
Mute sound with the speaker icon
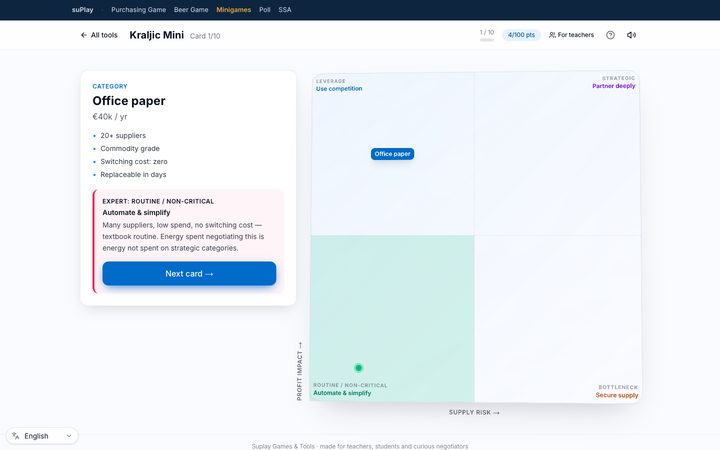pos(631,35)
